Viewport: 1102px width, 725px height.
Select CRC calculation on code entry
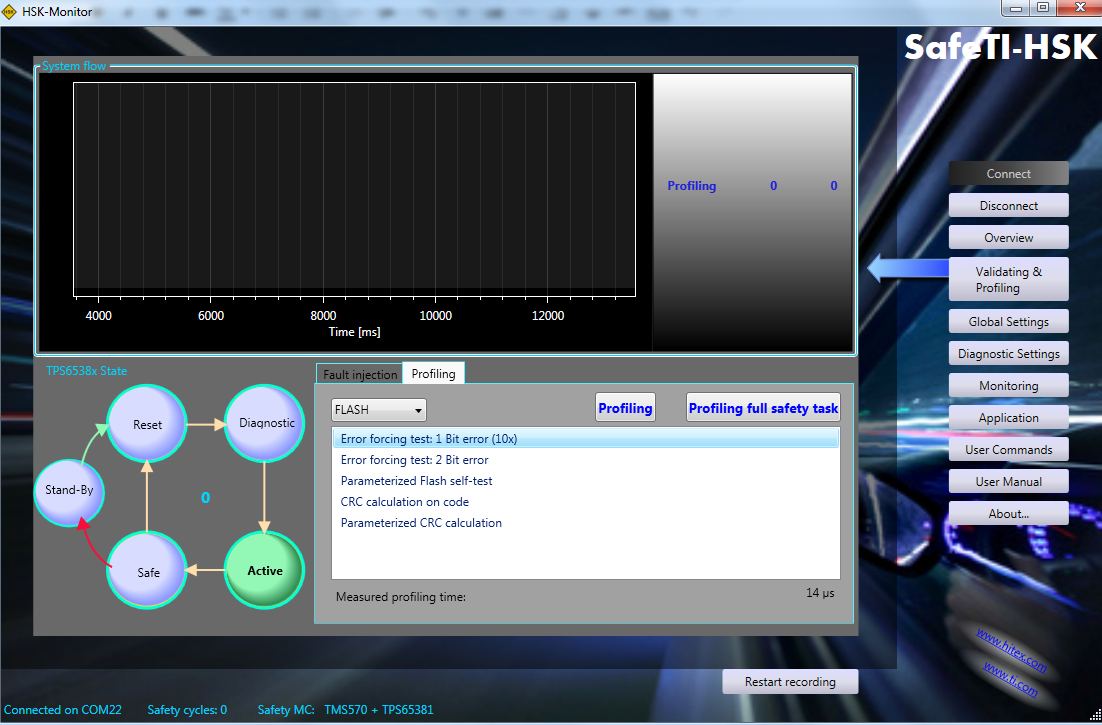[585, 502]
